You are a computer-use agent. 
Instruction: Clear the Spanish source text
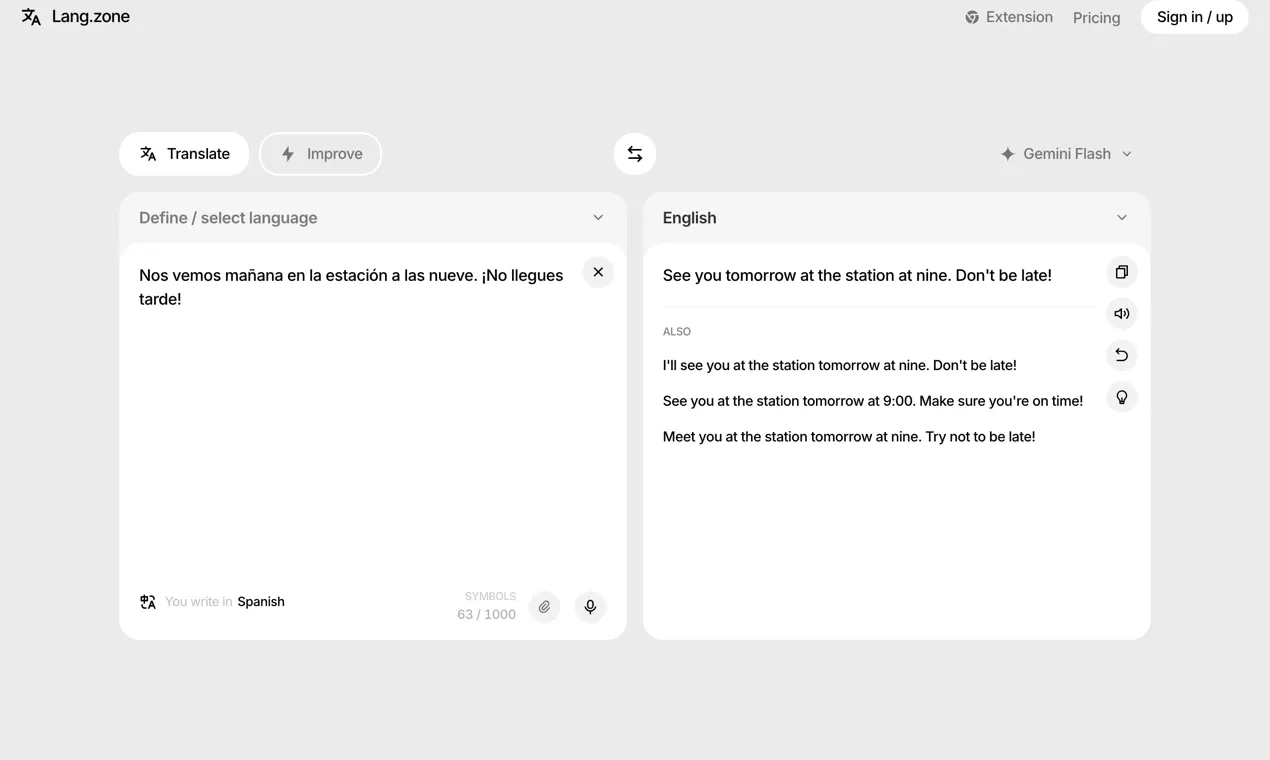coord(598,272)
